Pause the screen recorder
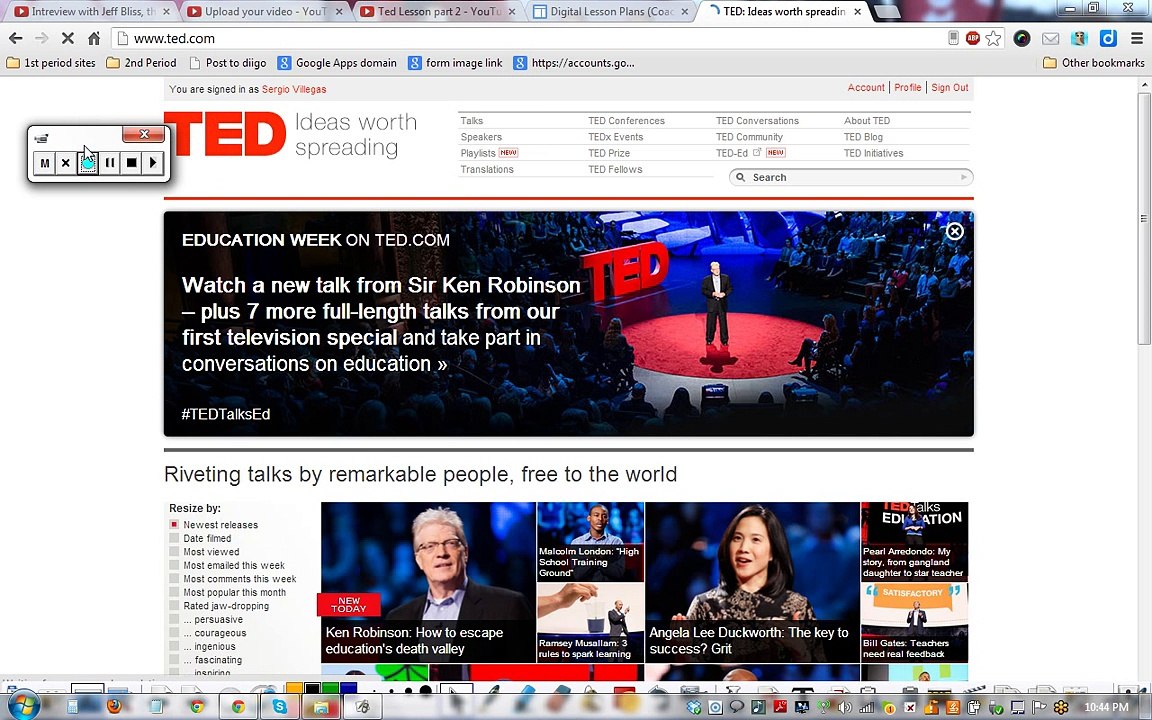1152x720 pixels. [109, 162]
